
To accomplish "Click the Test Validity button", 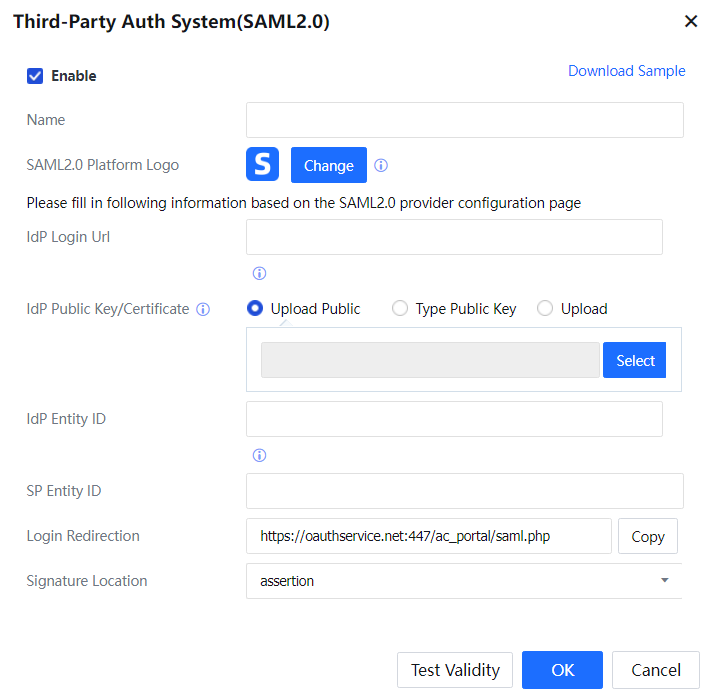I will (455, 670).
